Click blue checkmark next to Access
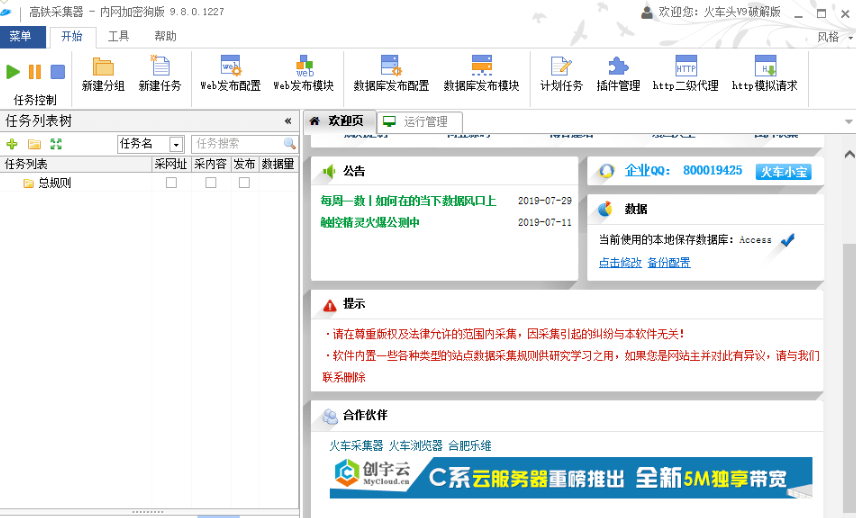The width and height of the screenshot is (856, 518). tap(787, 240)
